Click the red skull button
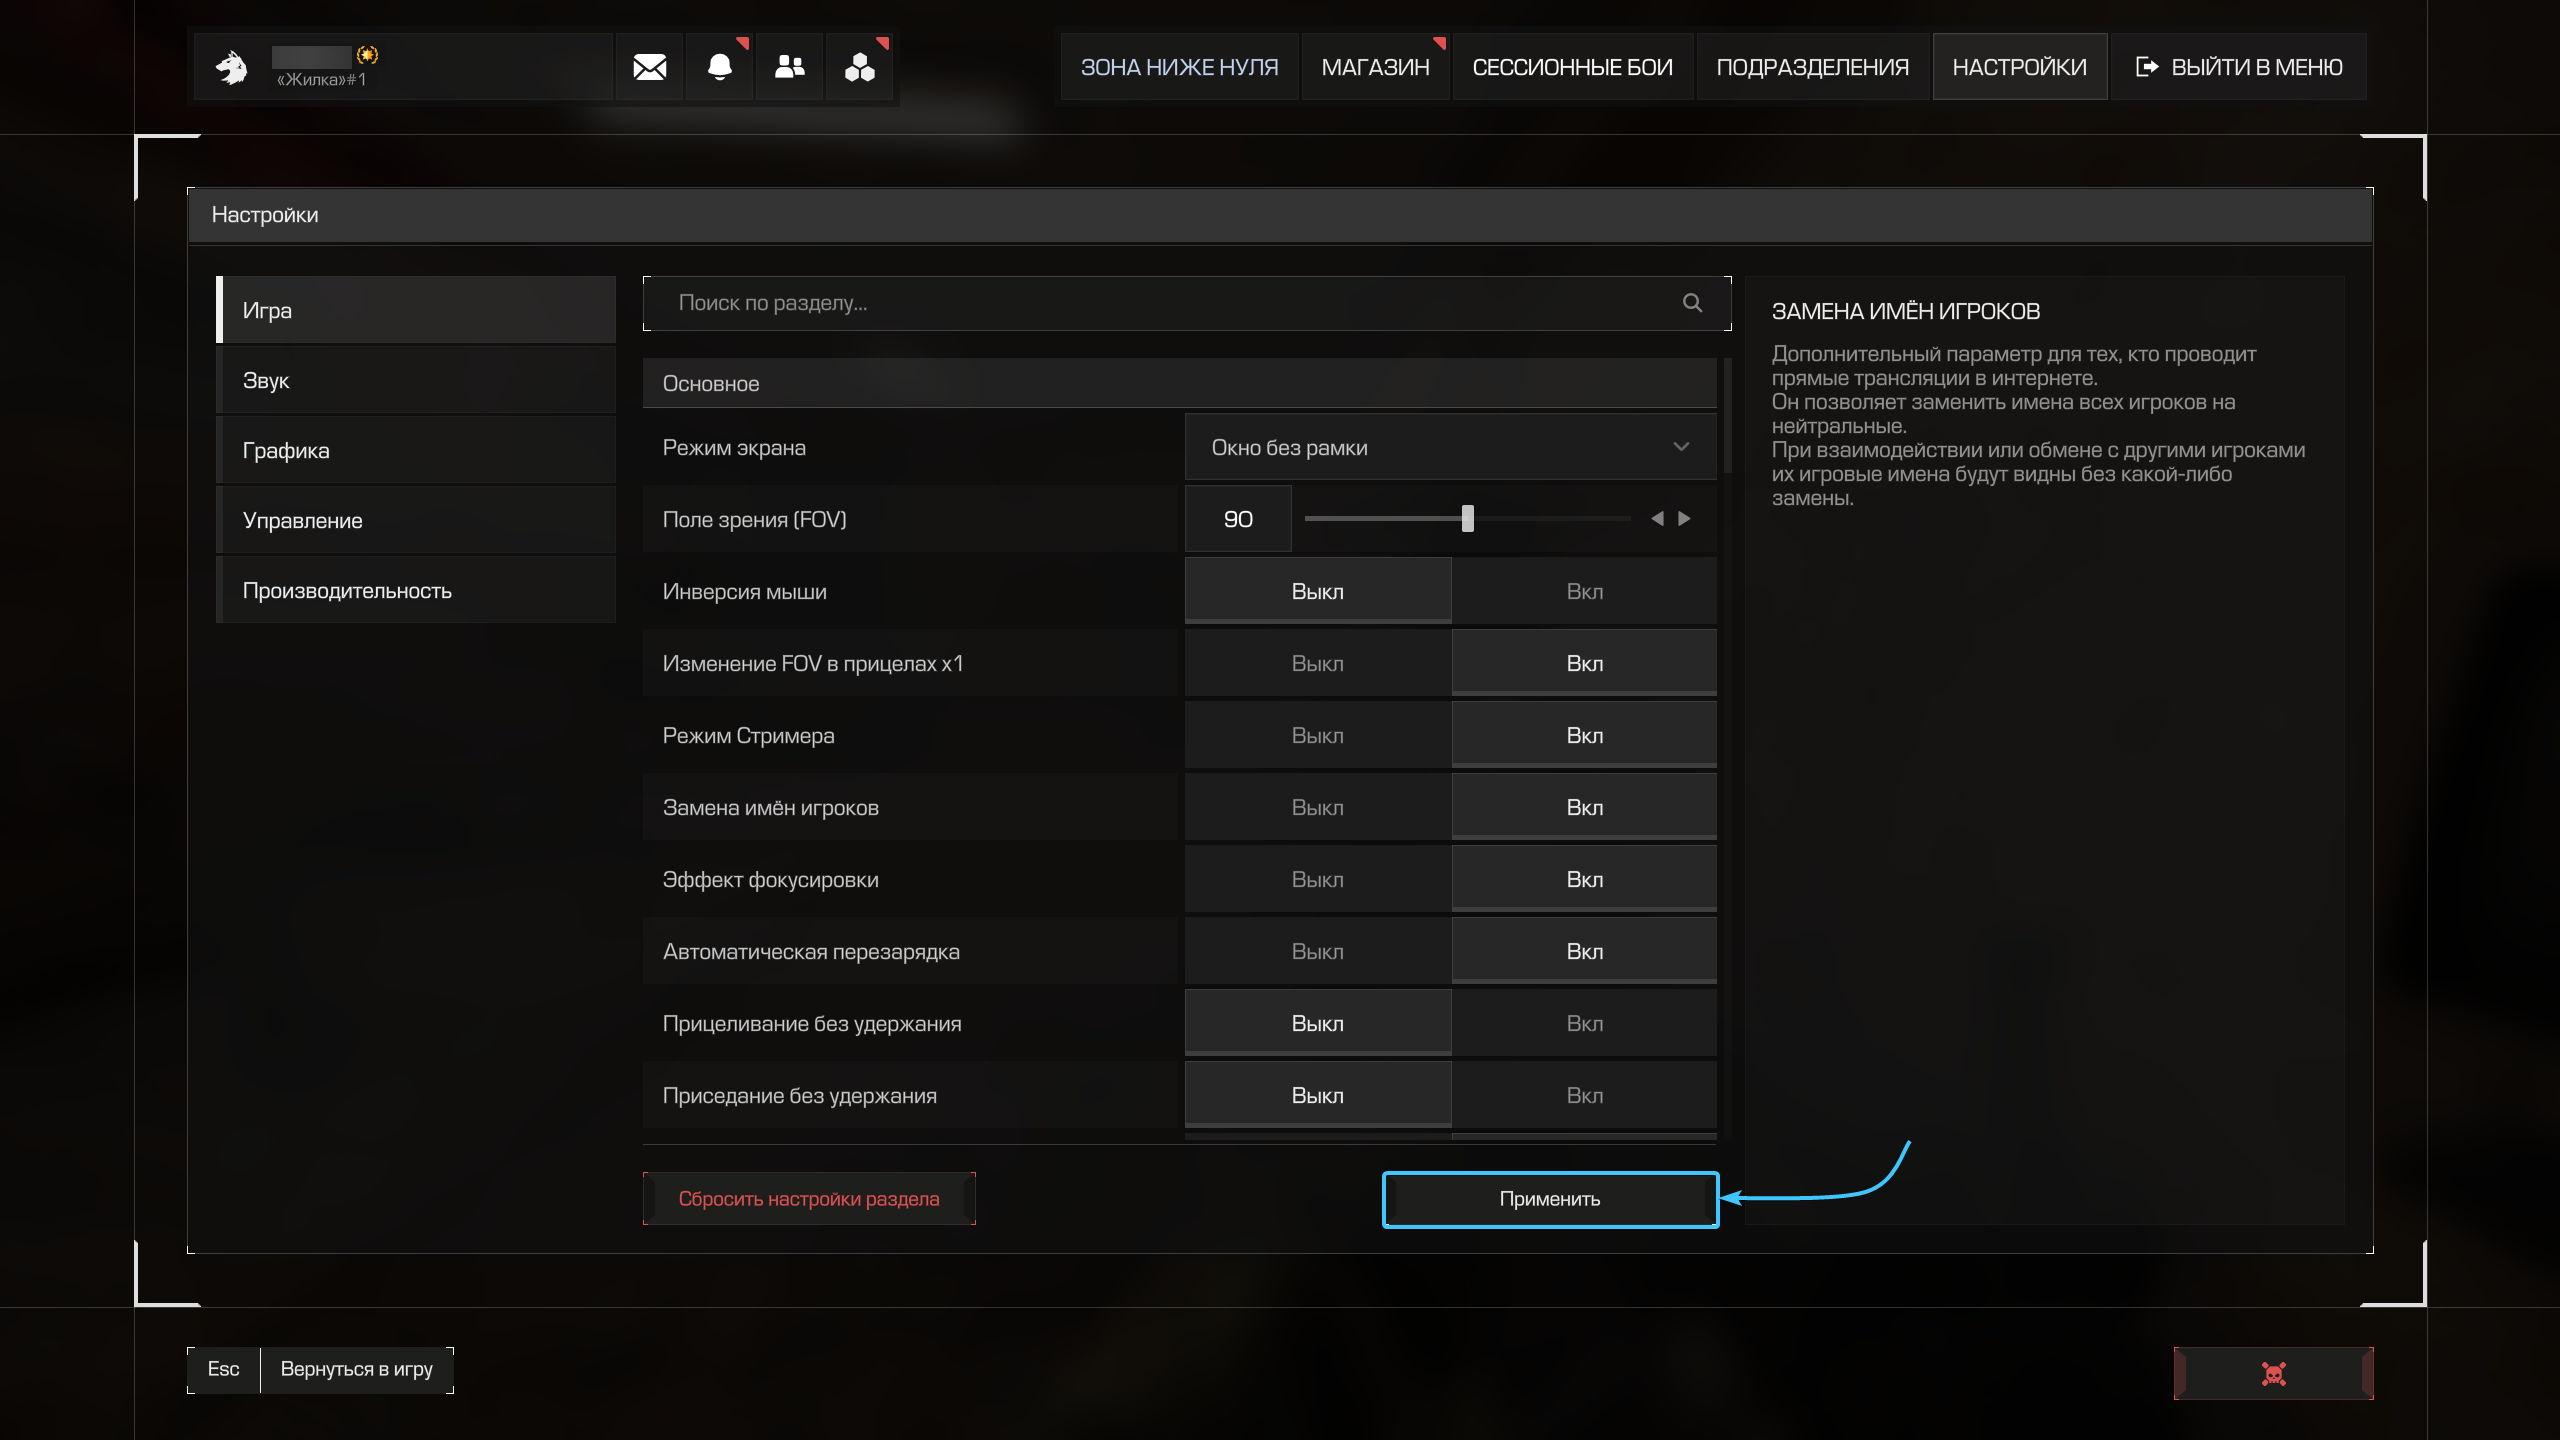The height and width of the screenshot is (1440, 2560). (x=2273, y=1373)
